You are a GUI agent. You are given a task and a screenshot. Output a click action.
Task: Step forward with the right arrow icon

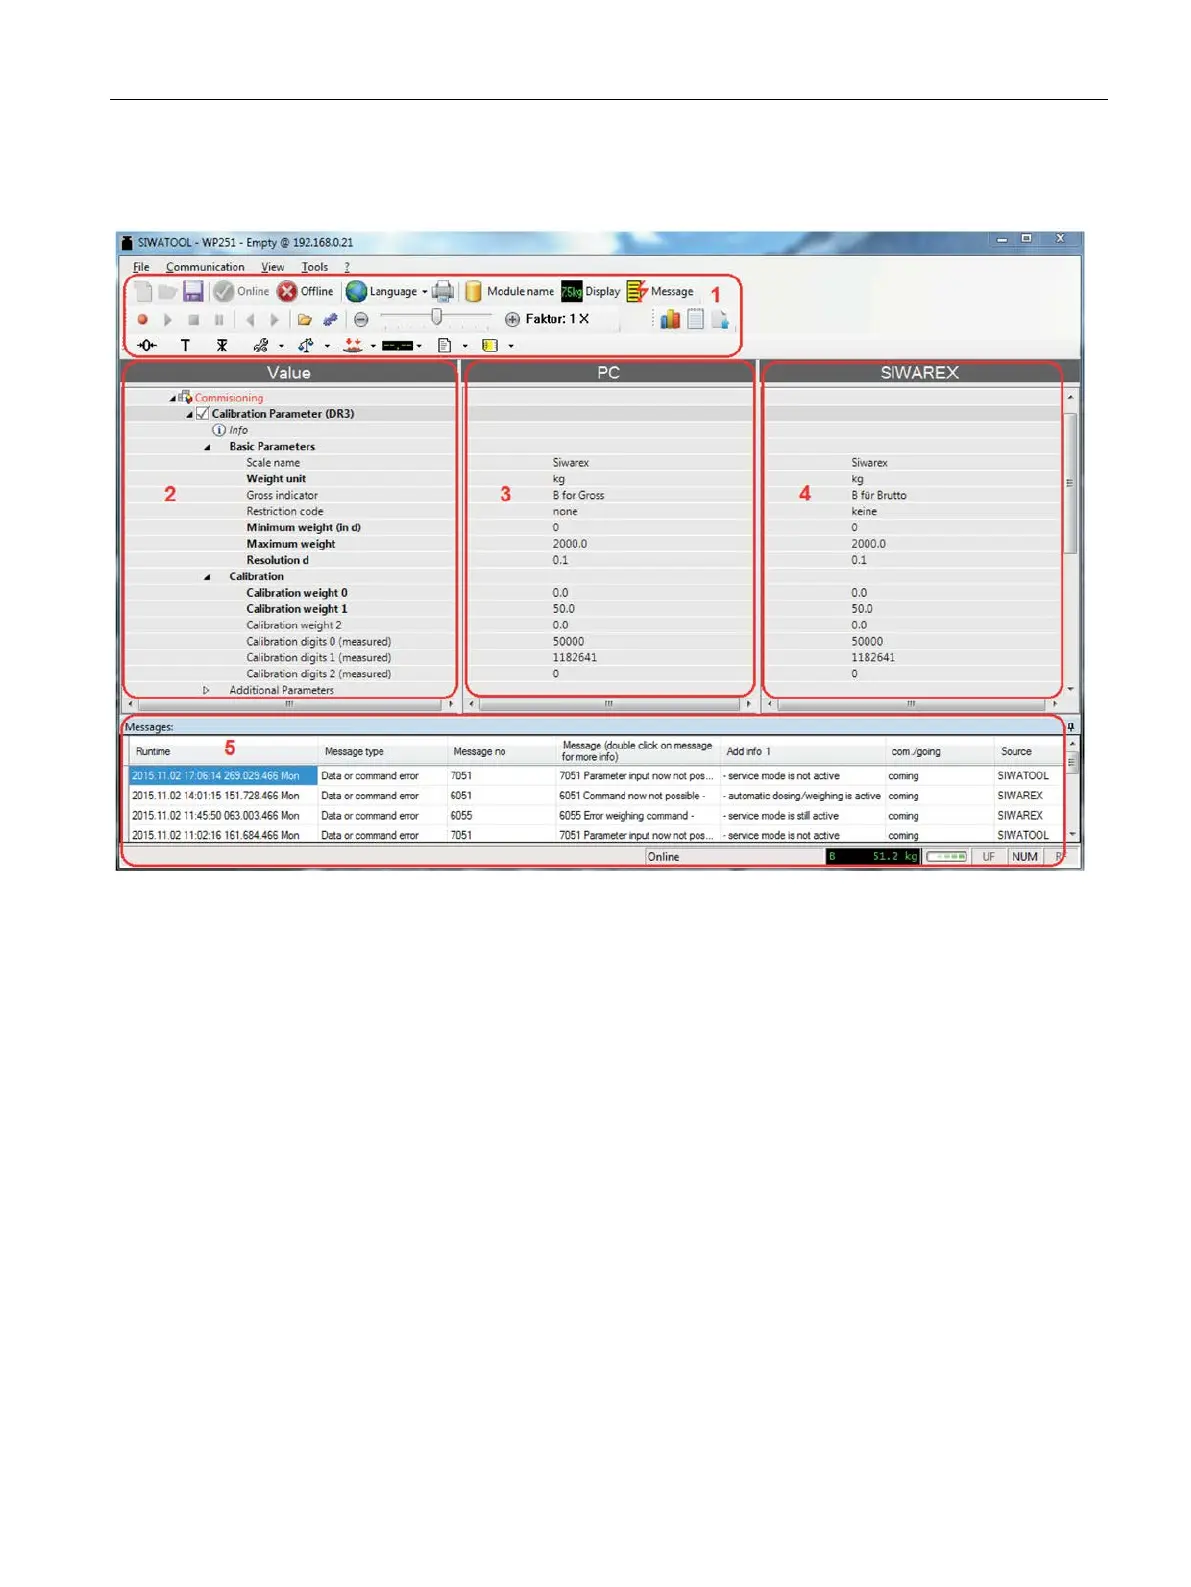(x=275, y=320)
